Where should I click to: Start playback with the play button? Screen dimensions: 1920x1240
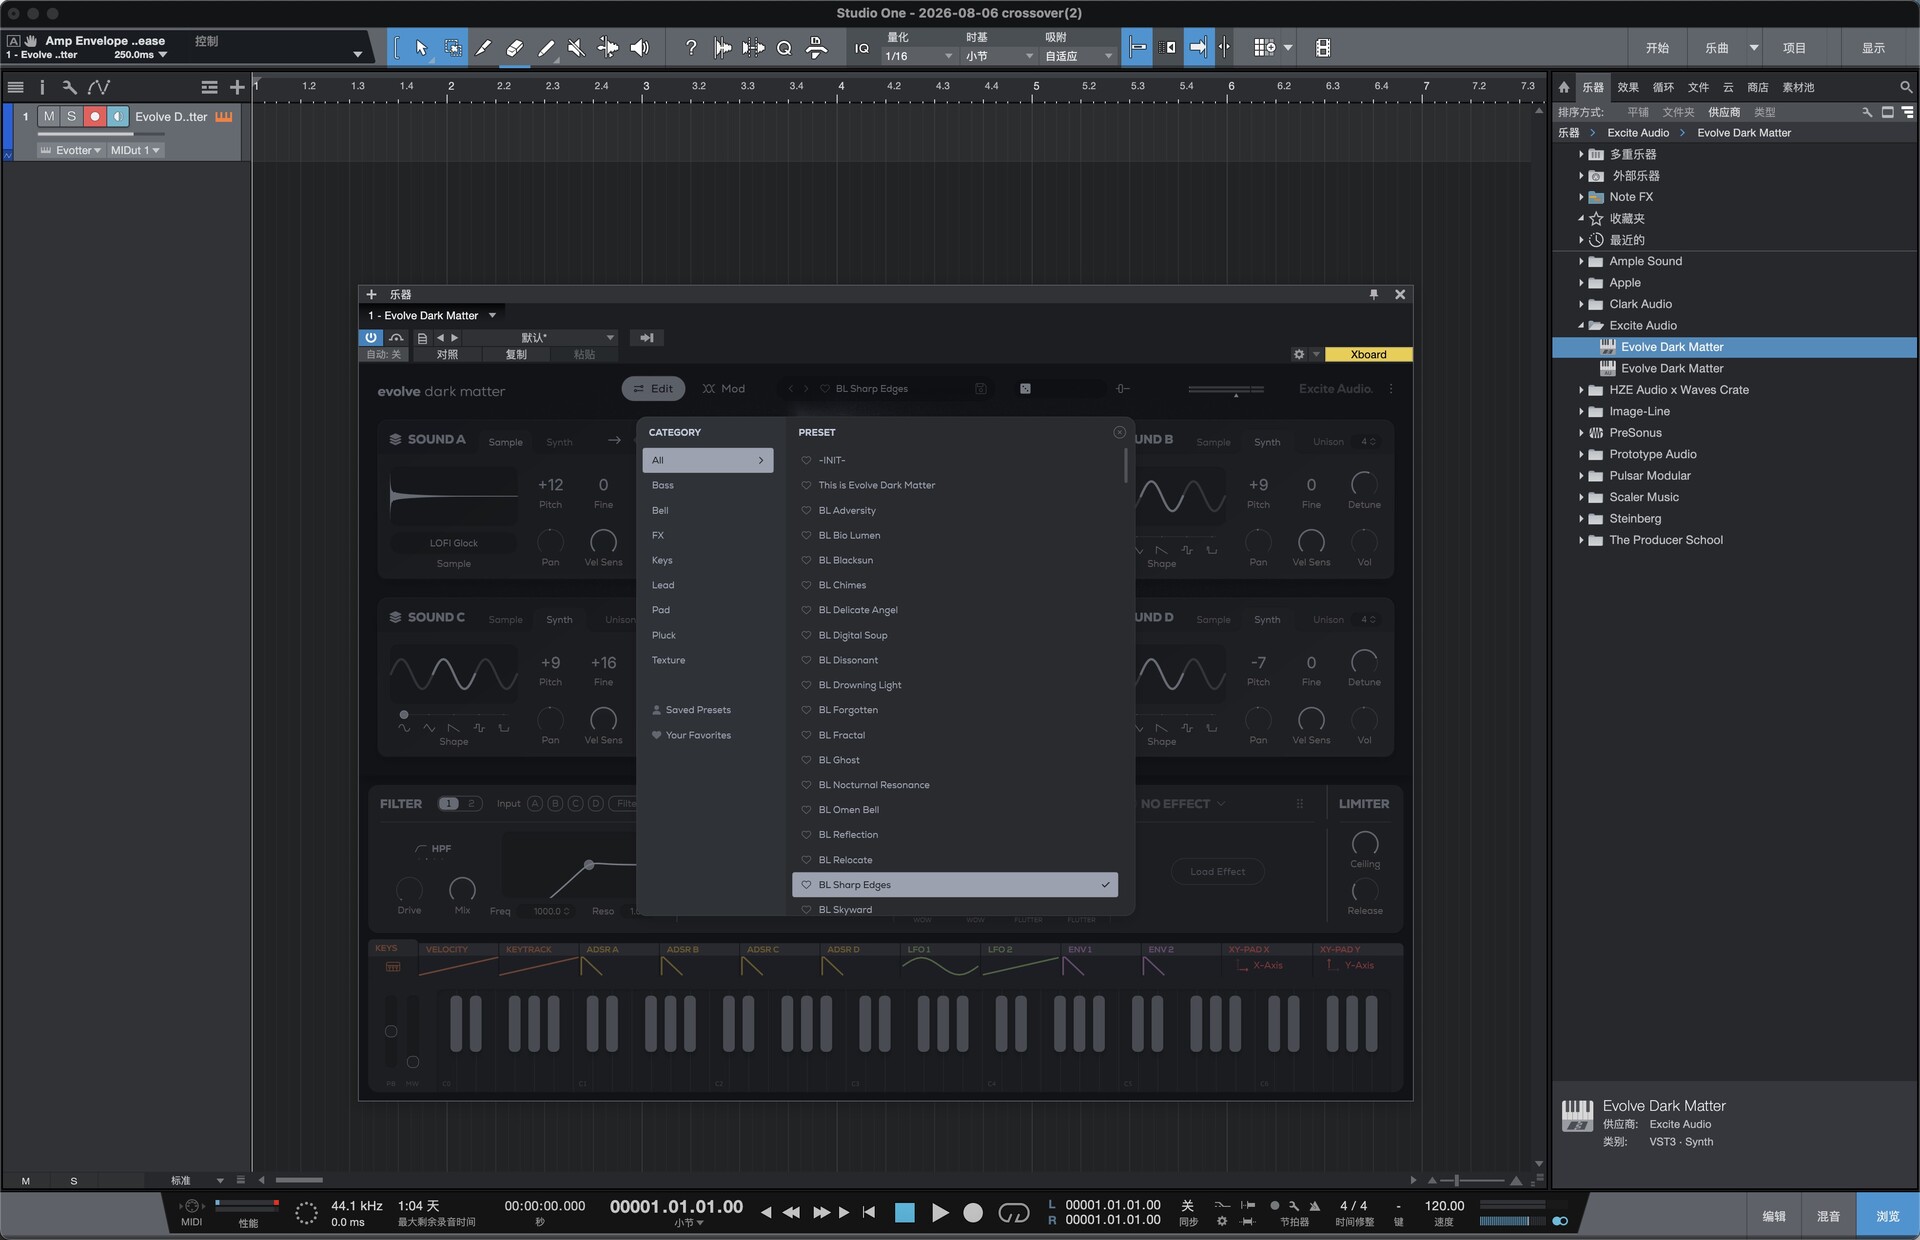(940, 1212)
